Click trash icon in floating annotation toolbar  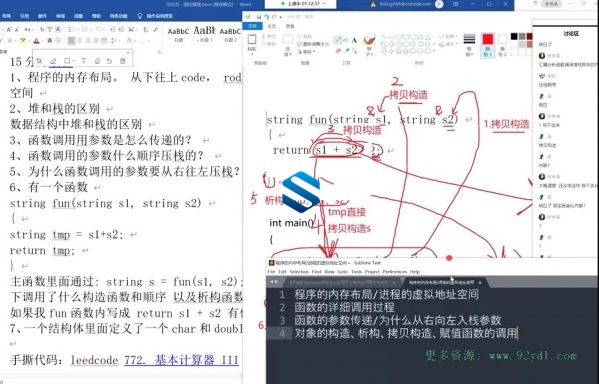point(123,61)
